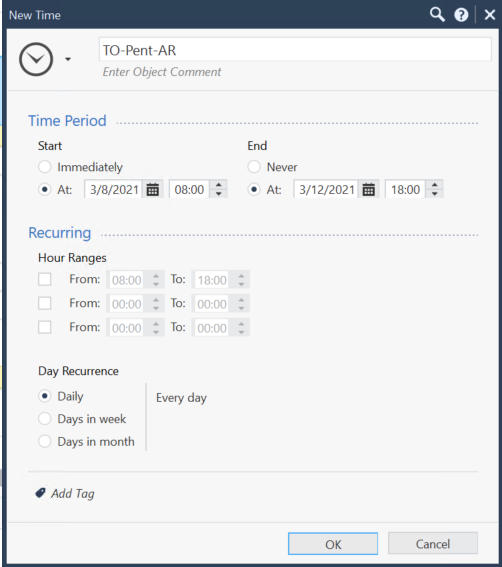This screenshot has height=567, width=502.
Task: Enable third hour range checkbox
Action: pos(45,327)
